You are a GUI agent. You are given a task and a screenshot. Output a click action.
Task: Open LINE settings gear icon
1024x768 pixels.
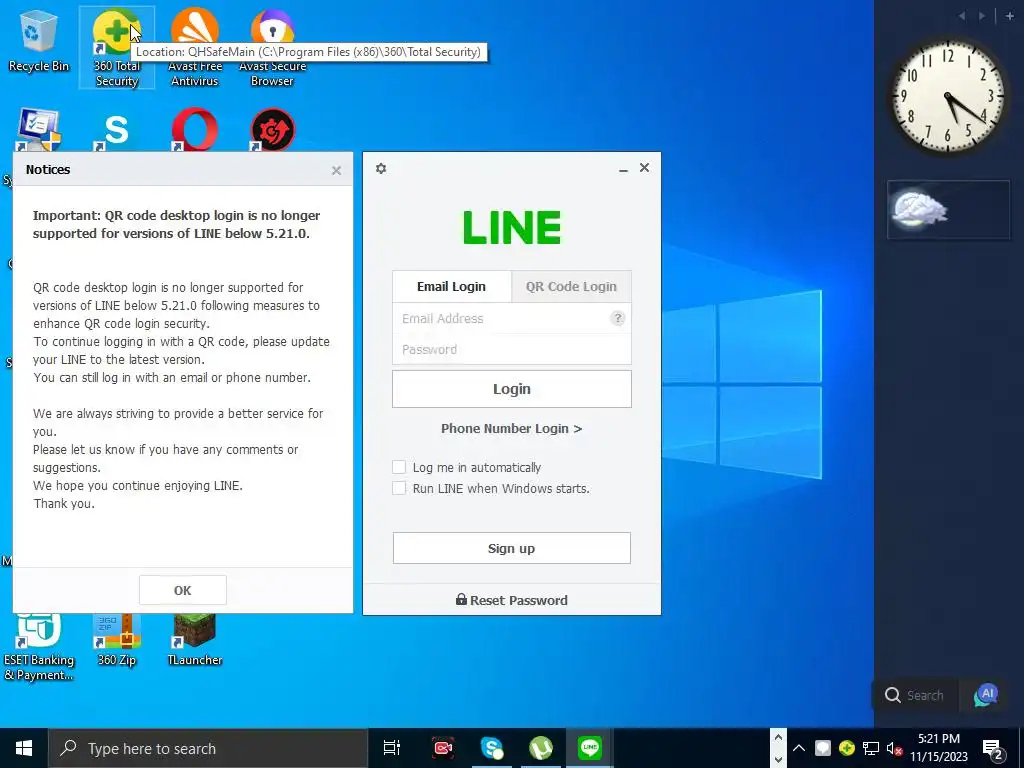[x=381, y=168]
